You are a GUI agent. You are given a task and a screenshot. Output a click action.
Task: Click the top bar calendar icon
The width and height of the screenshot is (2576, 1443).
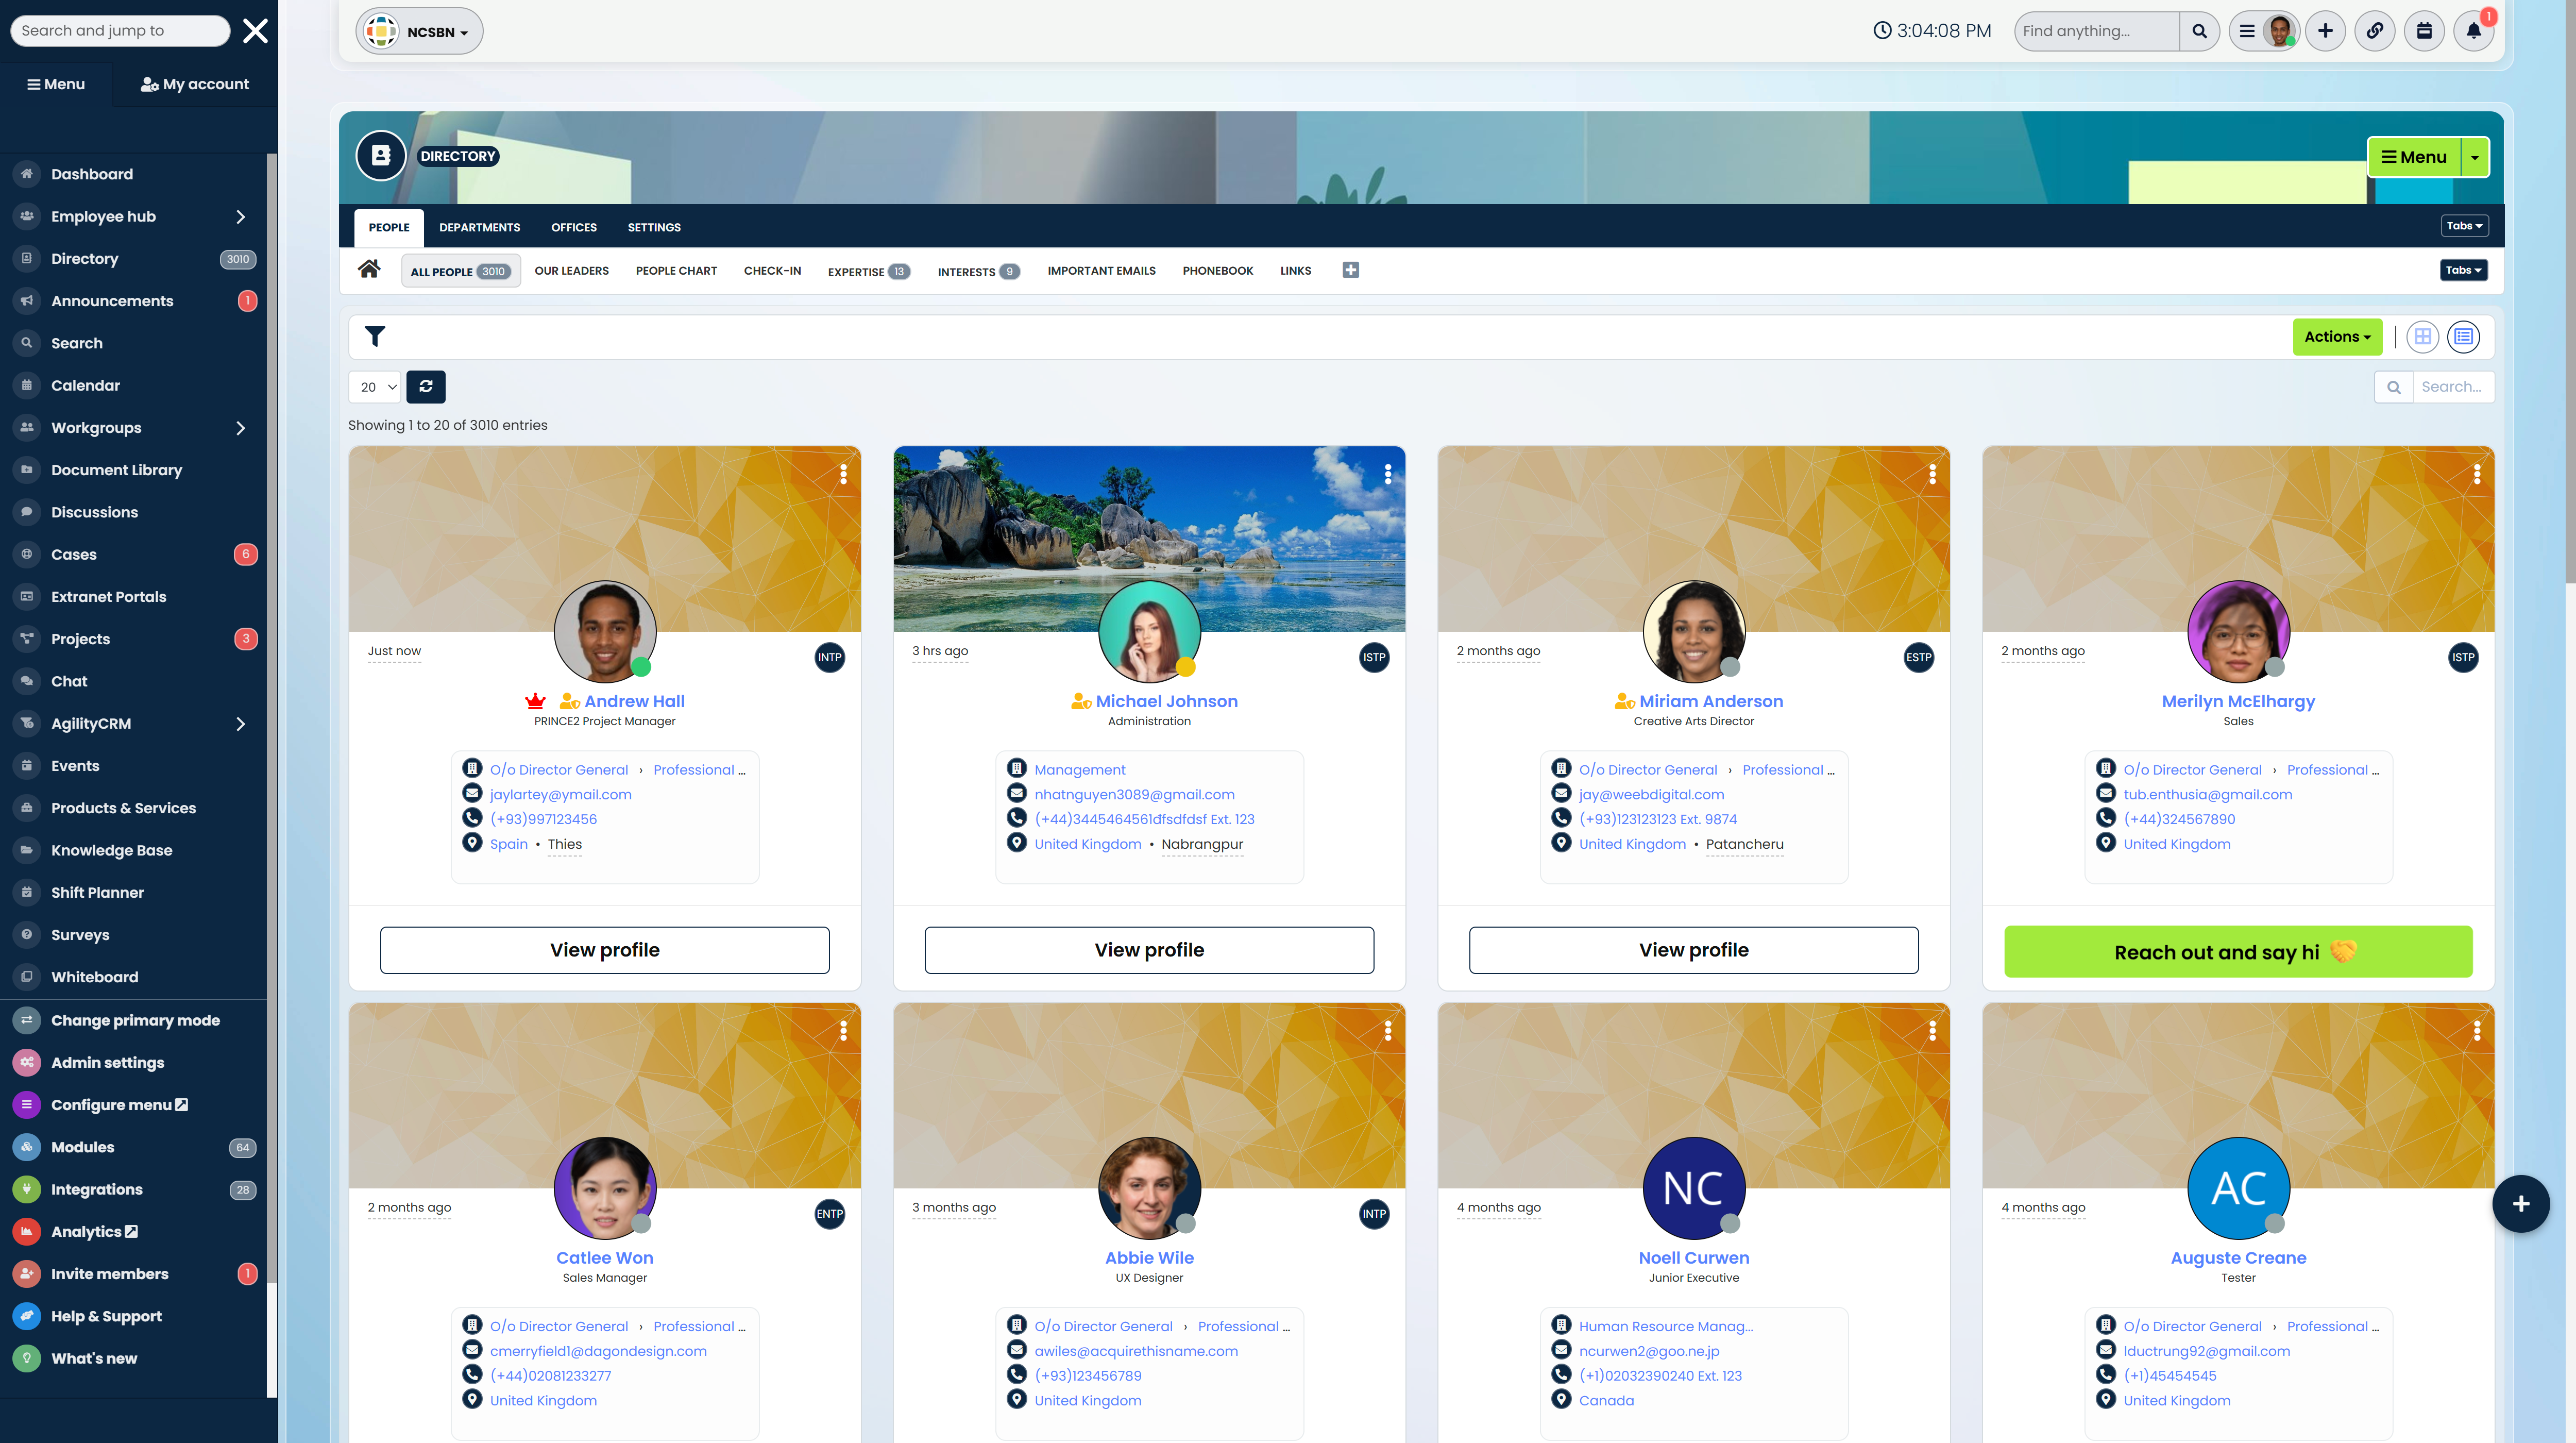click(2424, 31)
